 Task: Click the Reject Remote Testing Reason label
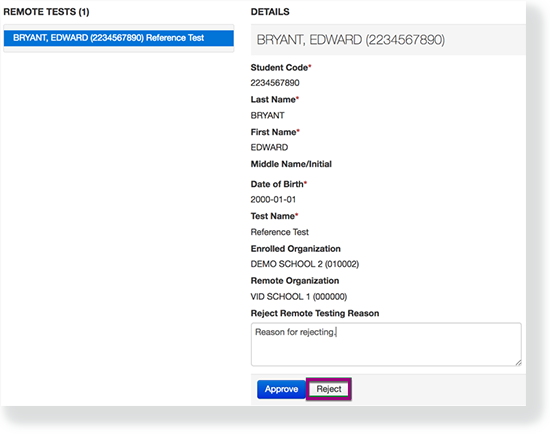315,313
